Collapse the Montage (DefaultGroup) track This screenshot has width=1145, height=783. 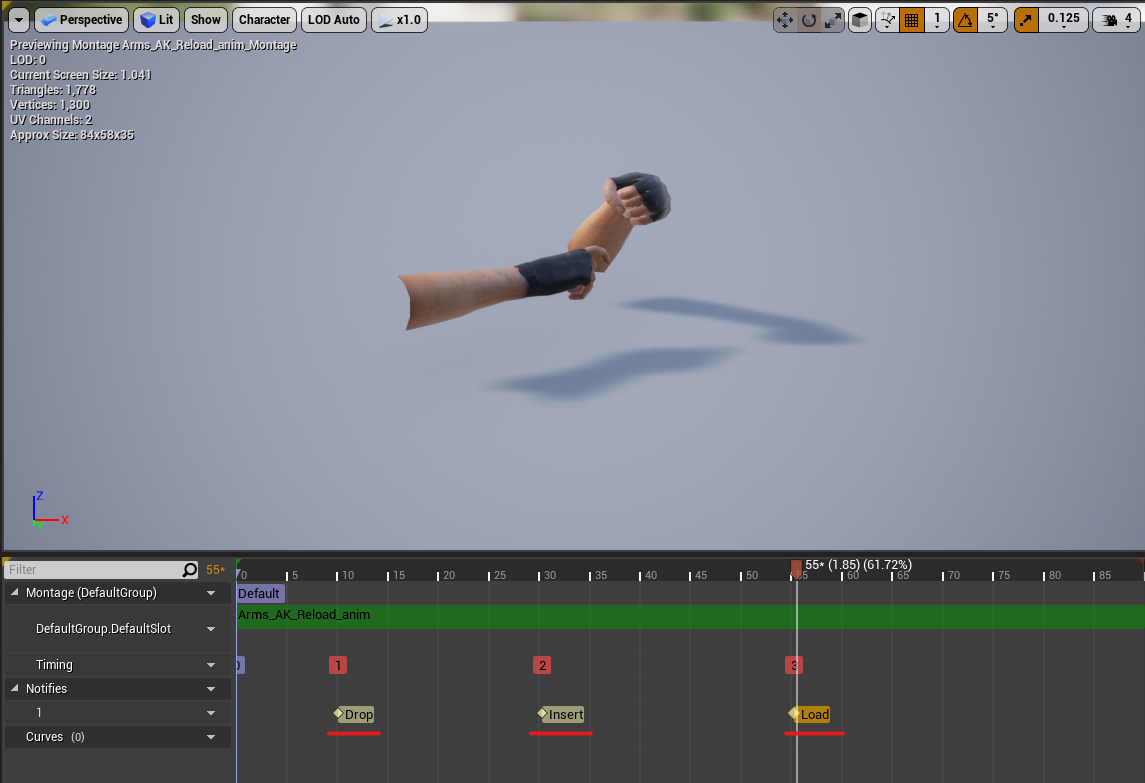(14, 592)
